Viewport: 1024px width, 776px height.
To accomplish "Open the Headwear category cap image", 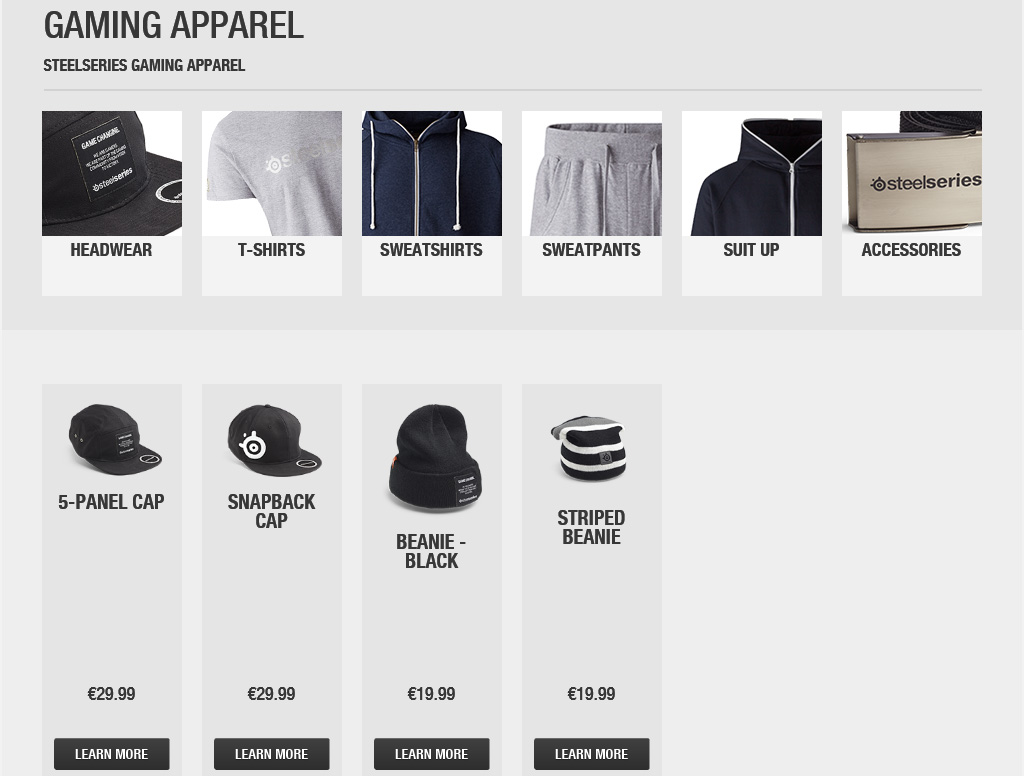I will (112, 173).
